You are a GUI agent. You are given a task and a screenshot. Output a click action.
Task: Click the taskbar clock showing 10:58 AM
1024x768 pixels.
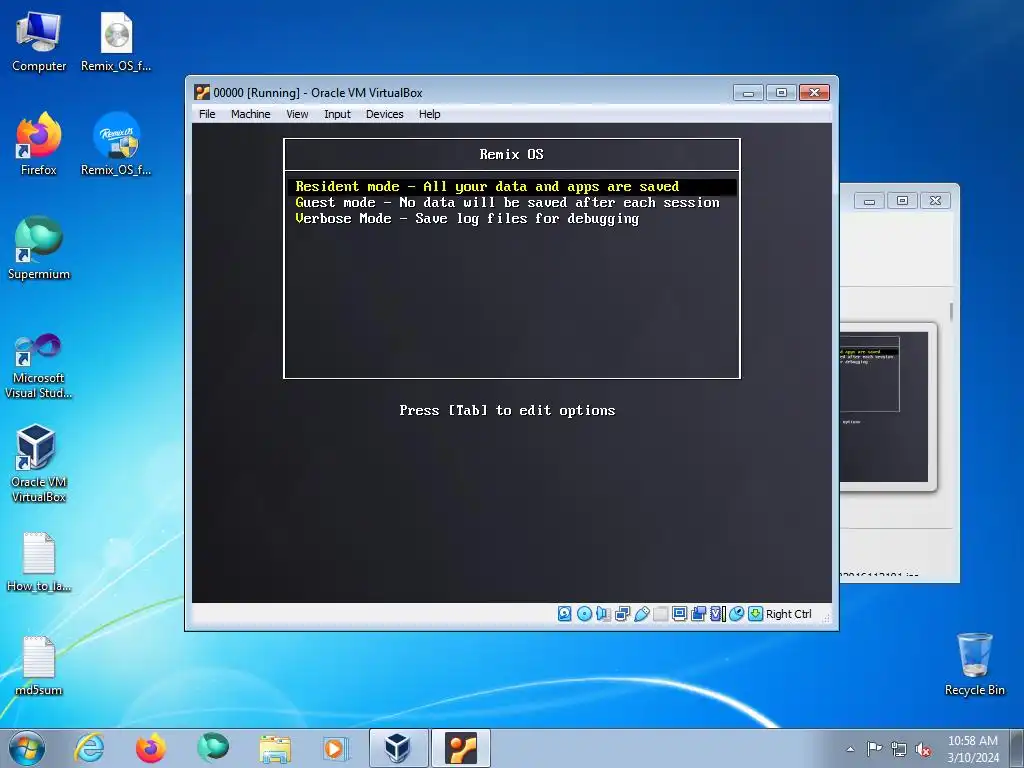tap(973, 748)
